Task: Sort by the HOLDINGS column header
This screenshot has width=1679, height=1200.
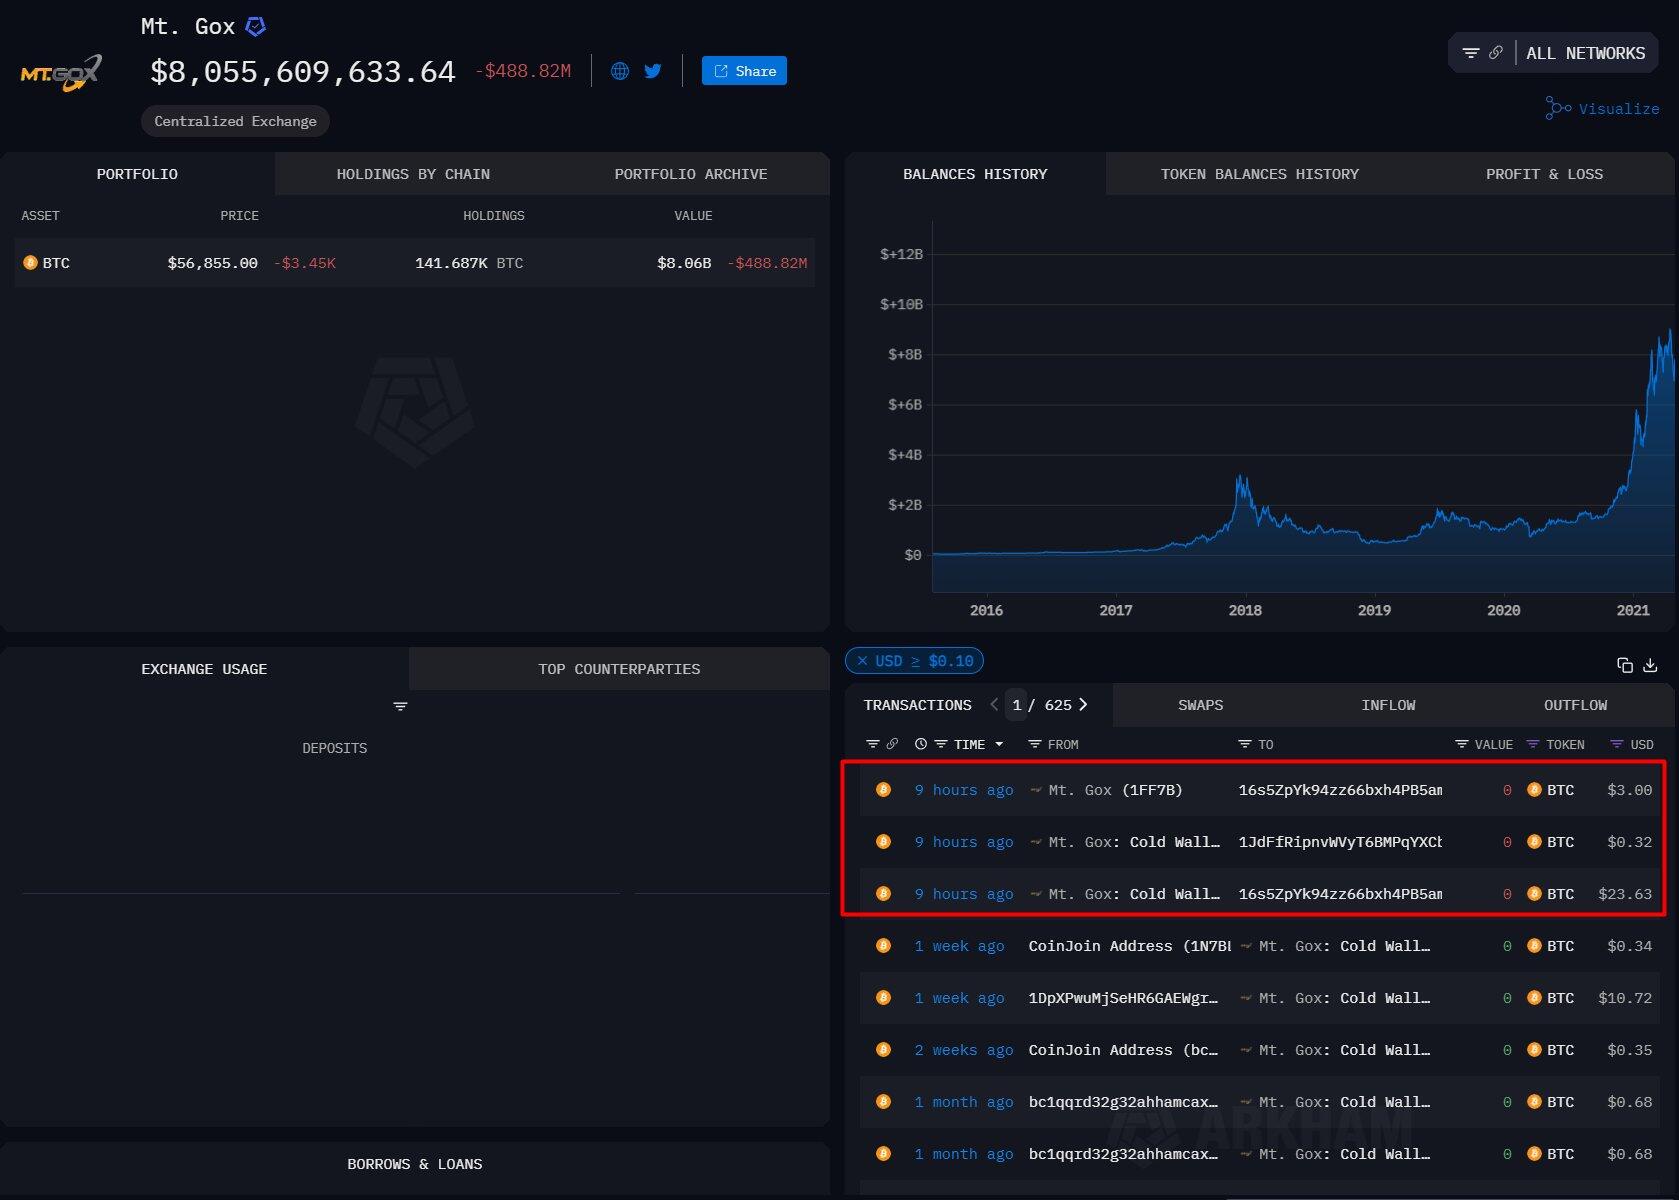Action: coord(494,216)
